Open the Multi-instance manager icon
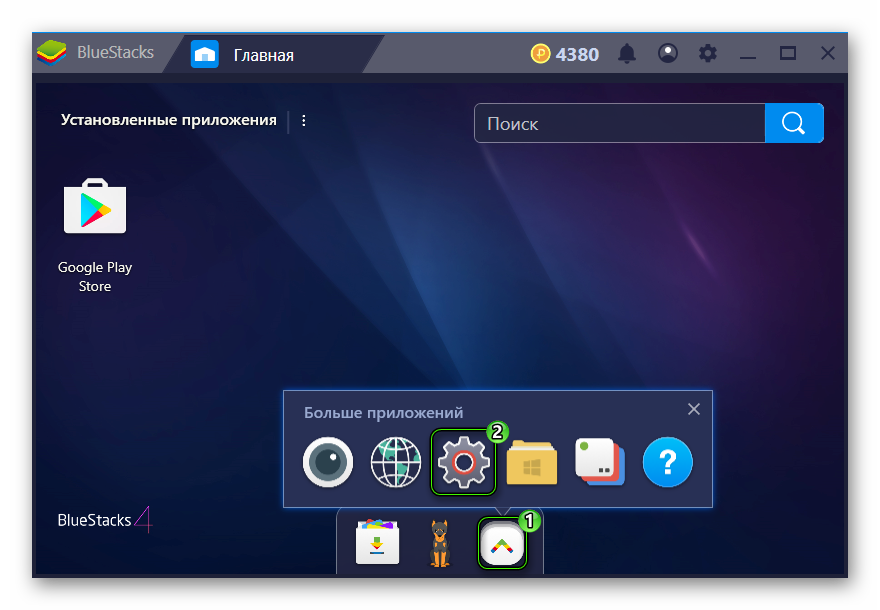The image size is (880, 610). 600,462
